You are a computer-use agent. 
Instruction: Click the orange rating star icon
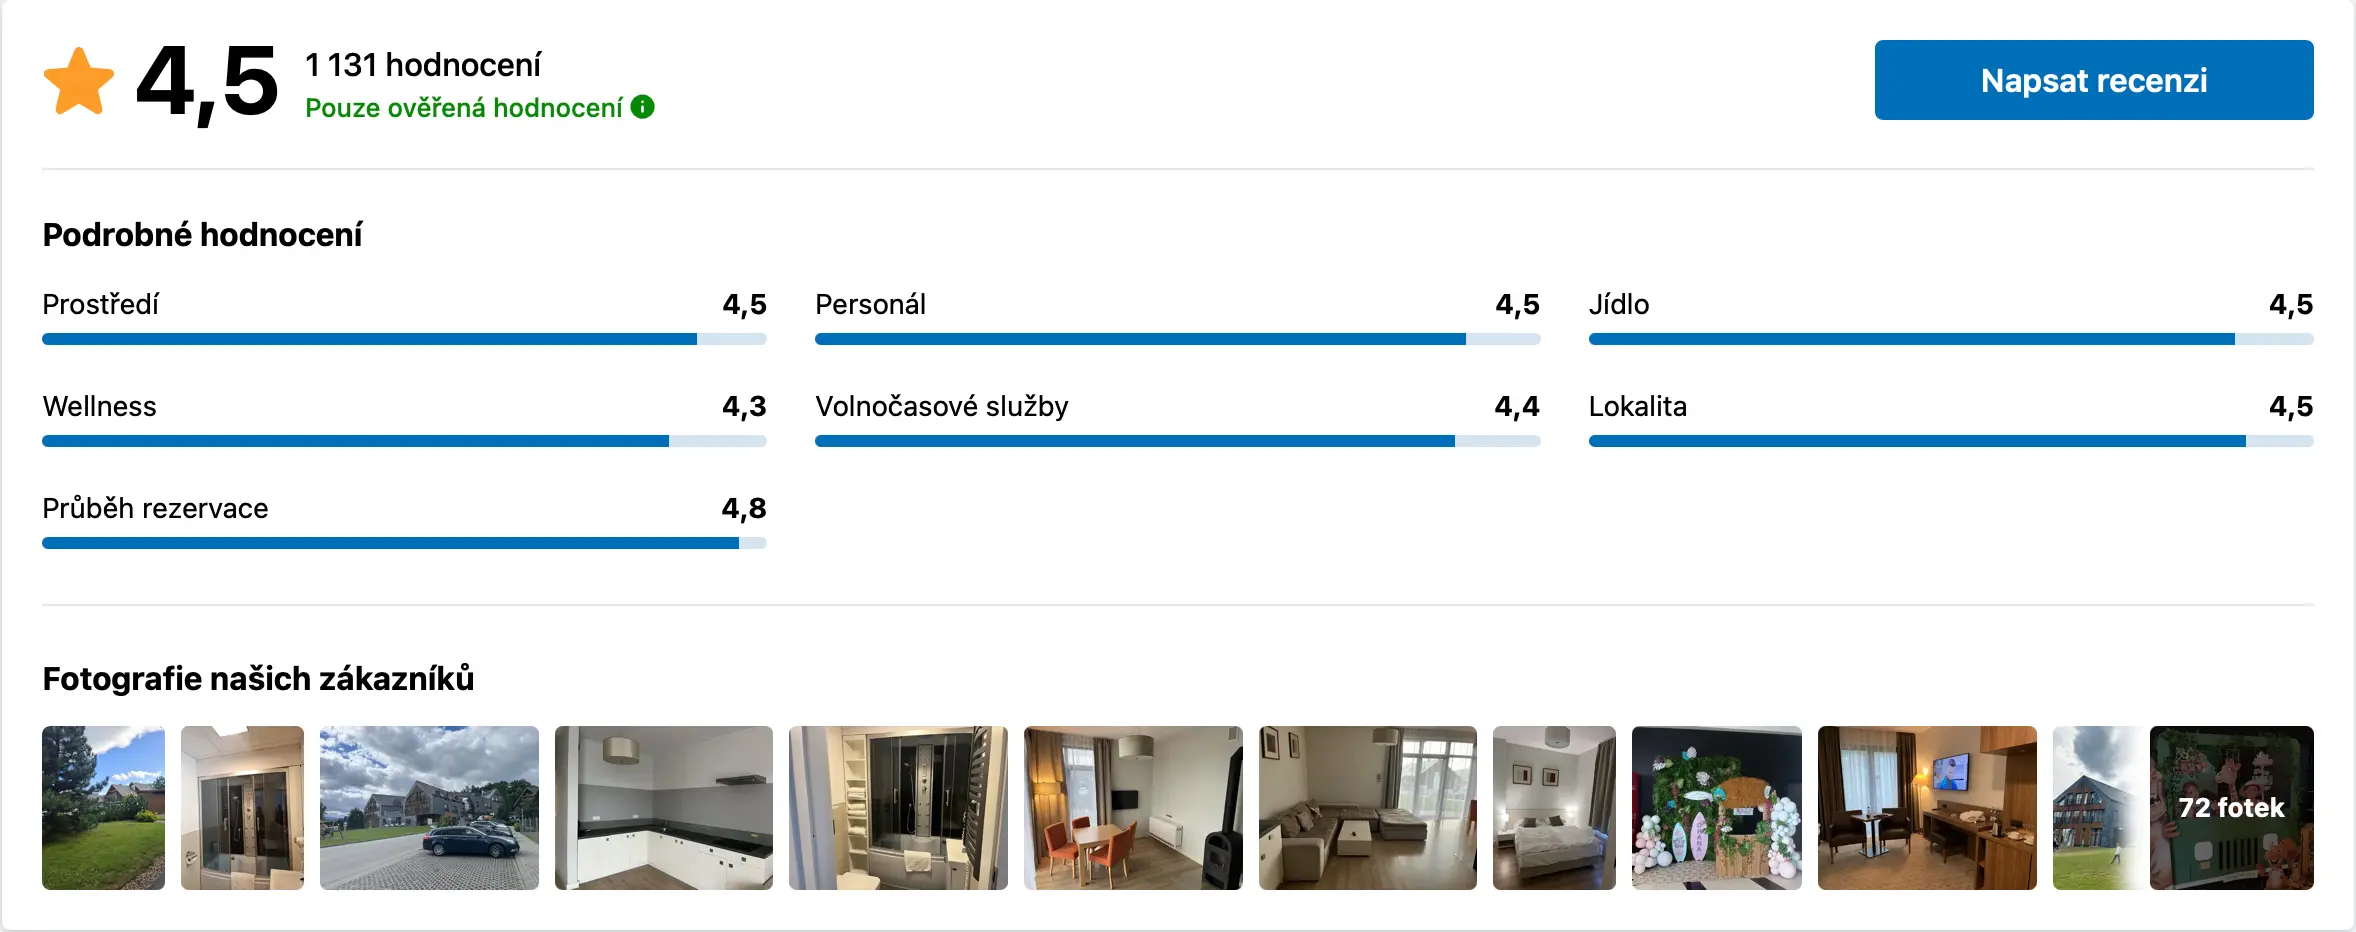[x=79, y=82]
